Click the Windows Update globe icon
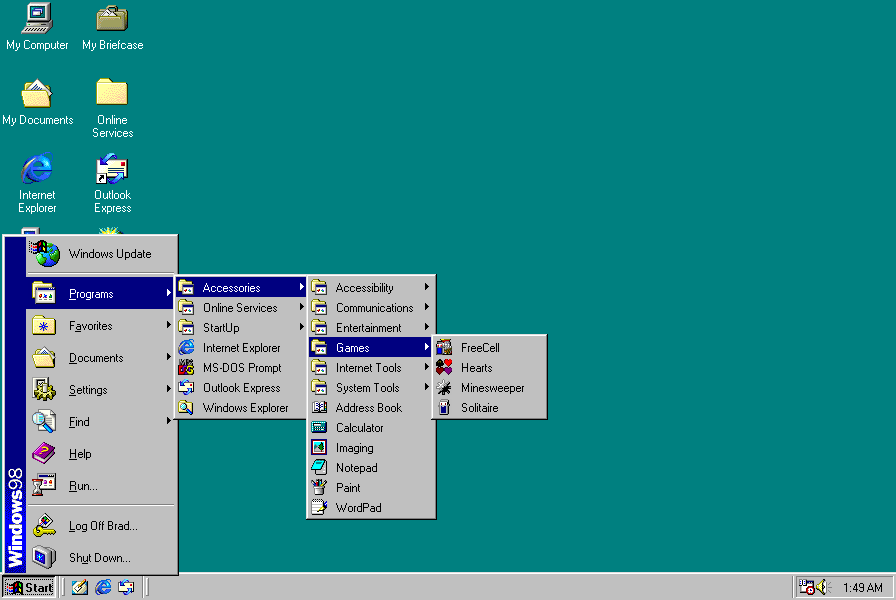This screenshot has width=896, height=600. coord(45,254)
